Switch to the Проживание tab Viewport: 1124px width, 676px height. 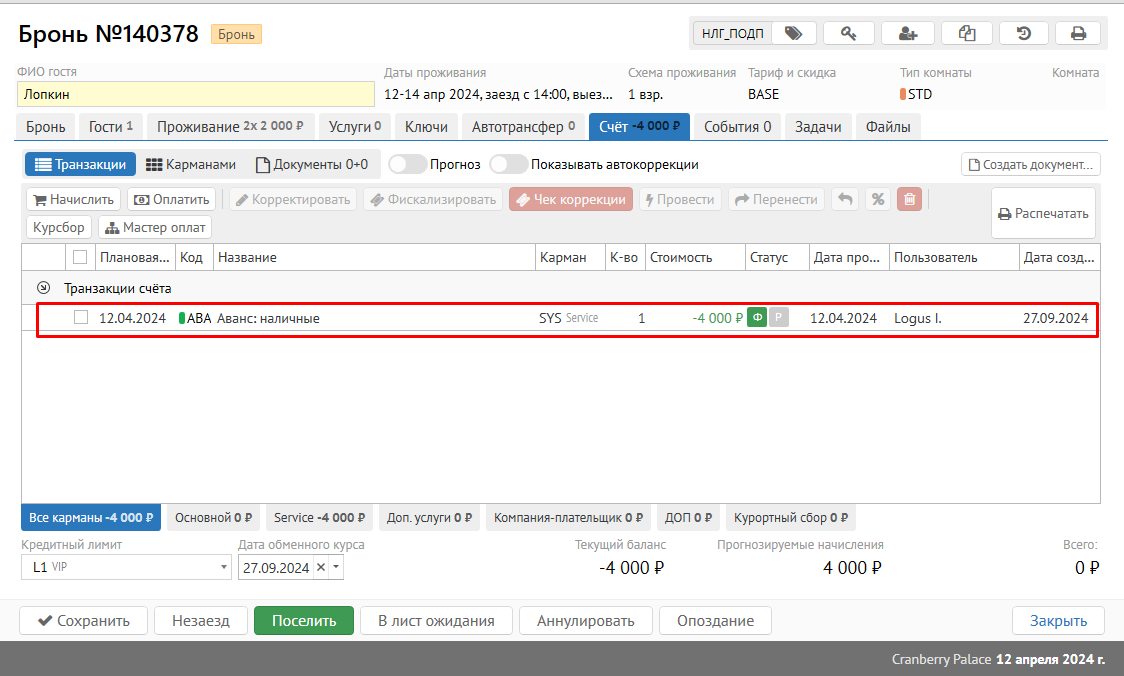(229, 127)
